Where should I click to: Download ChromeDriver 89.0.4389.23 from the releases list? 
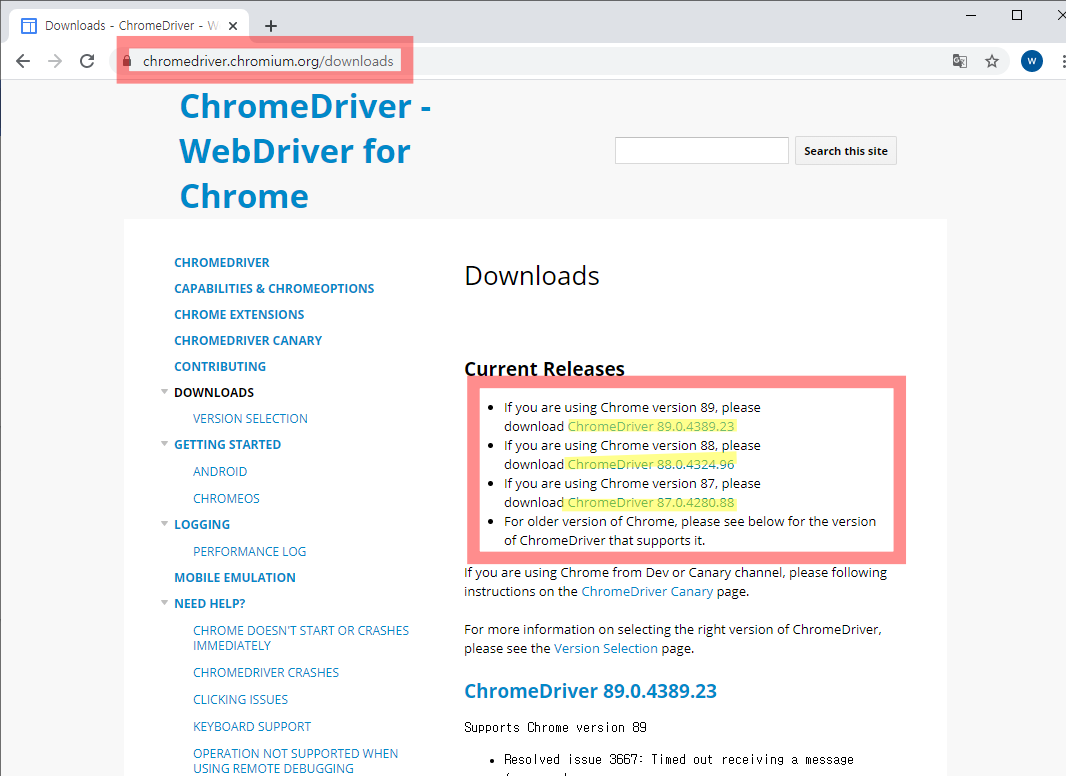pyautogui.click(x=651, y=426)
